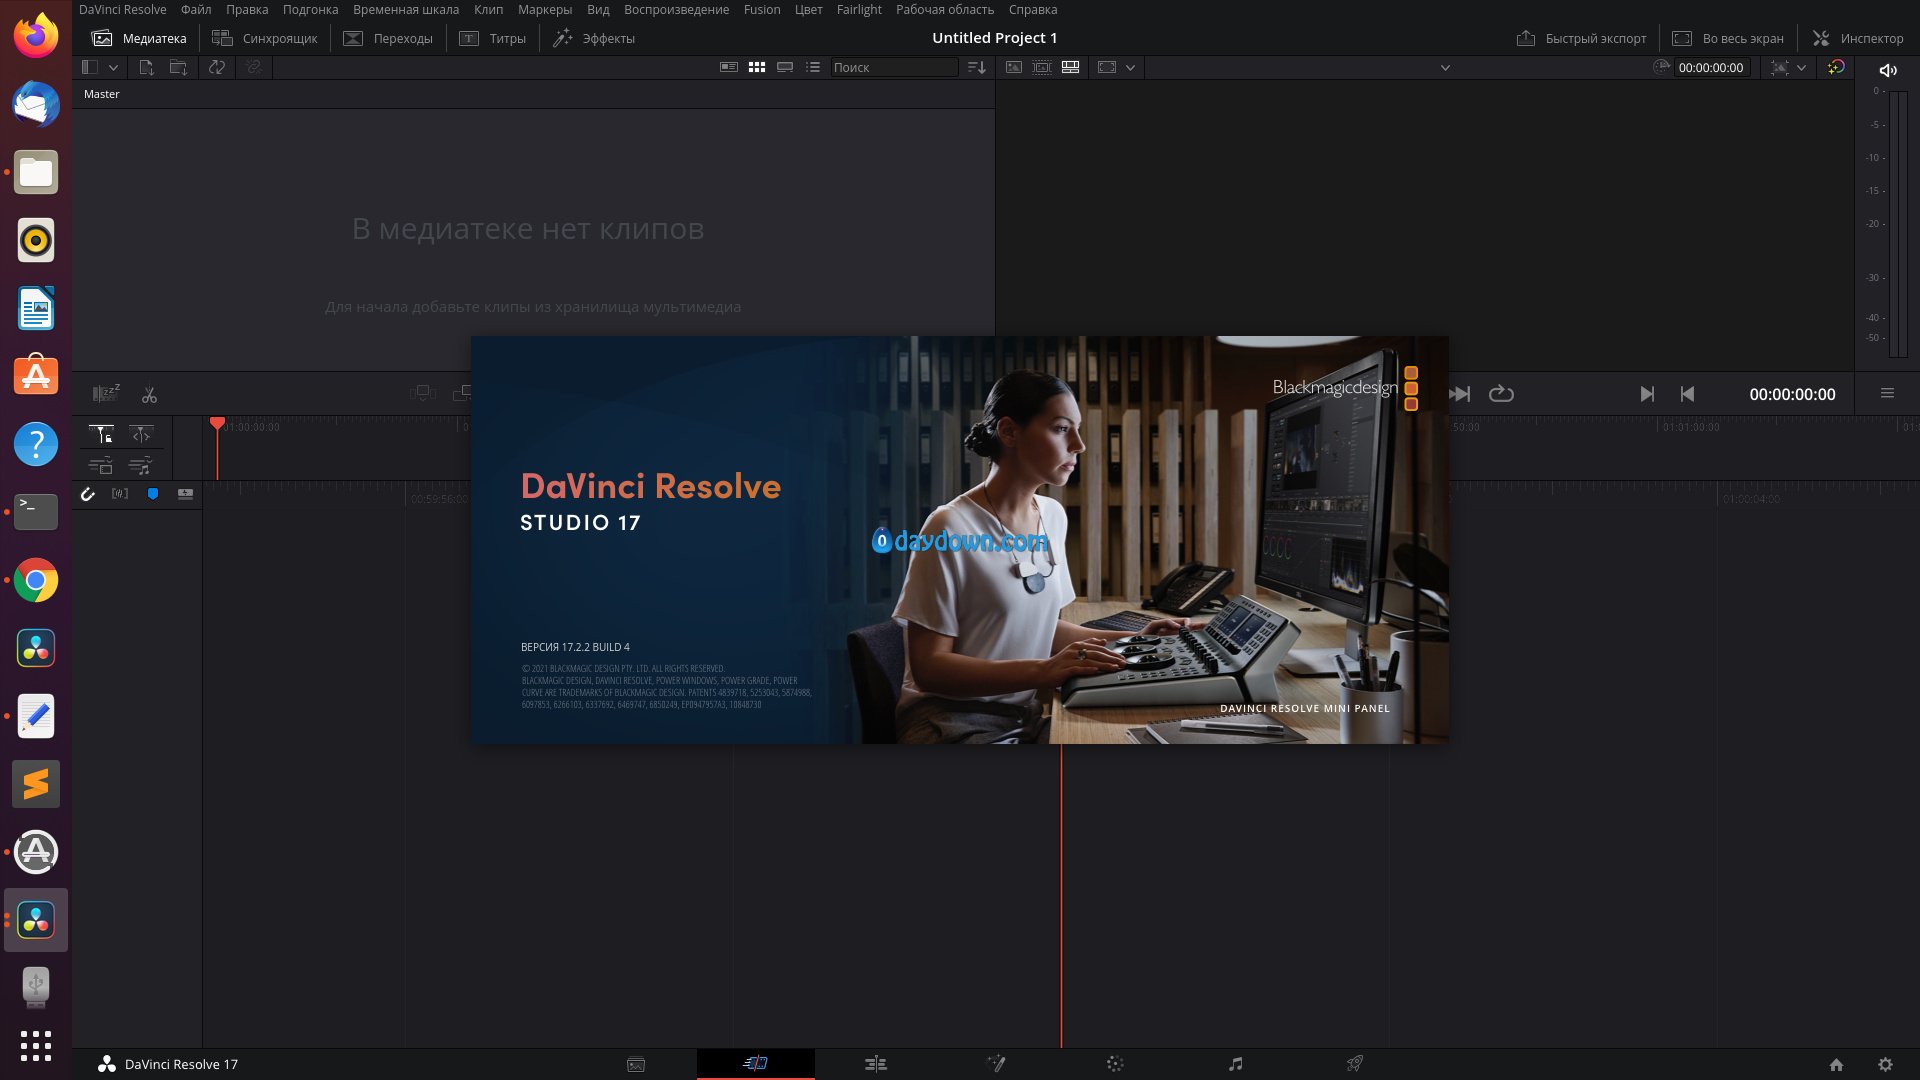Launch Google Chrome from the dock
This screenshot has height=1080, width=1920.
[36, 580]
